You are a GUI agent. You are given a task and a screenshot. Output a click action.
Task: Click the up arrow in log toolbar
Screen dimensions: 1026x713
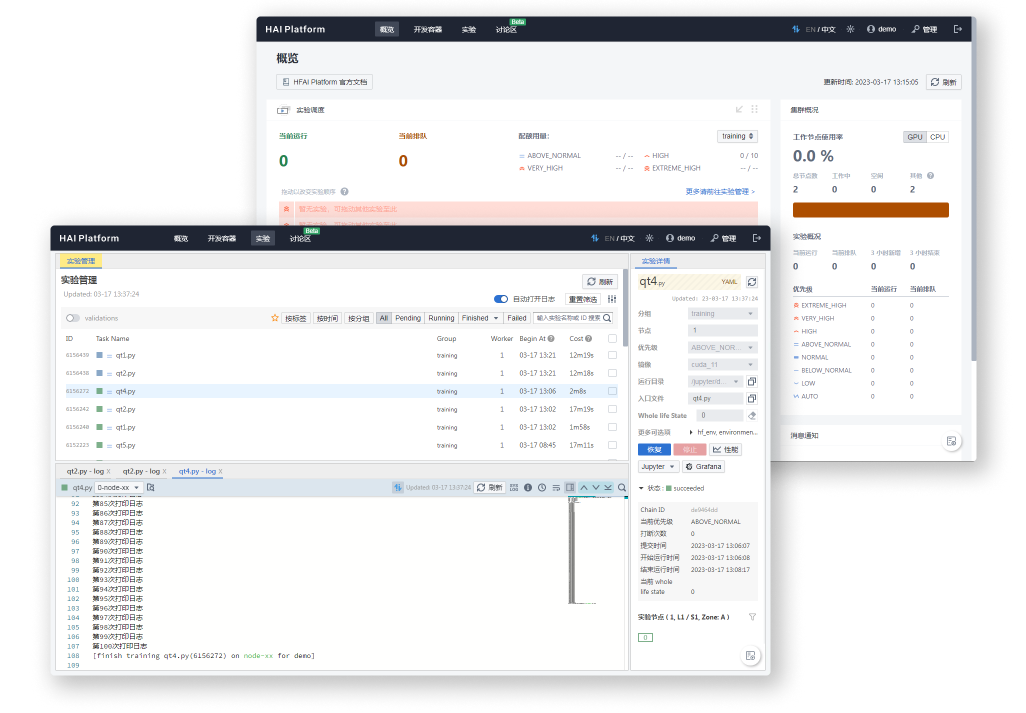[584, 487]
